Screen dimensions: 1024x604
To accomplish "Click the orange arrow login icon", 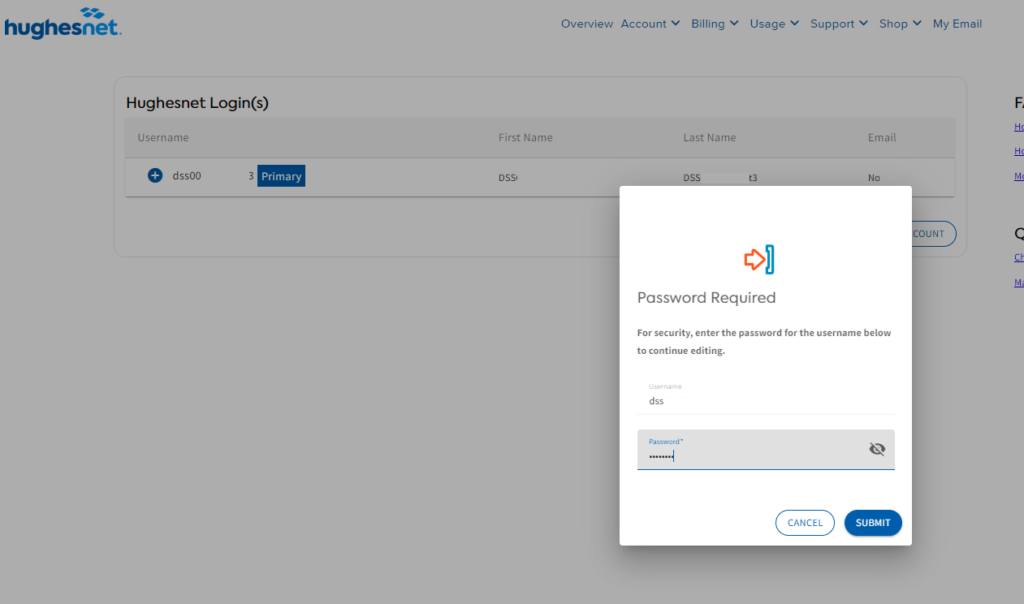I will tap(760, 260).
